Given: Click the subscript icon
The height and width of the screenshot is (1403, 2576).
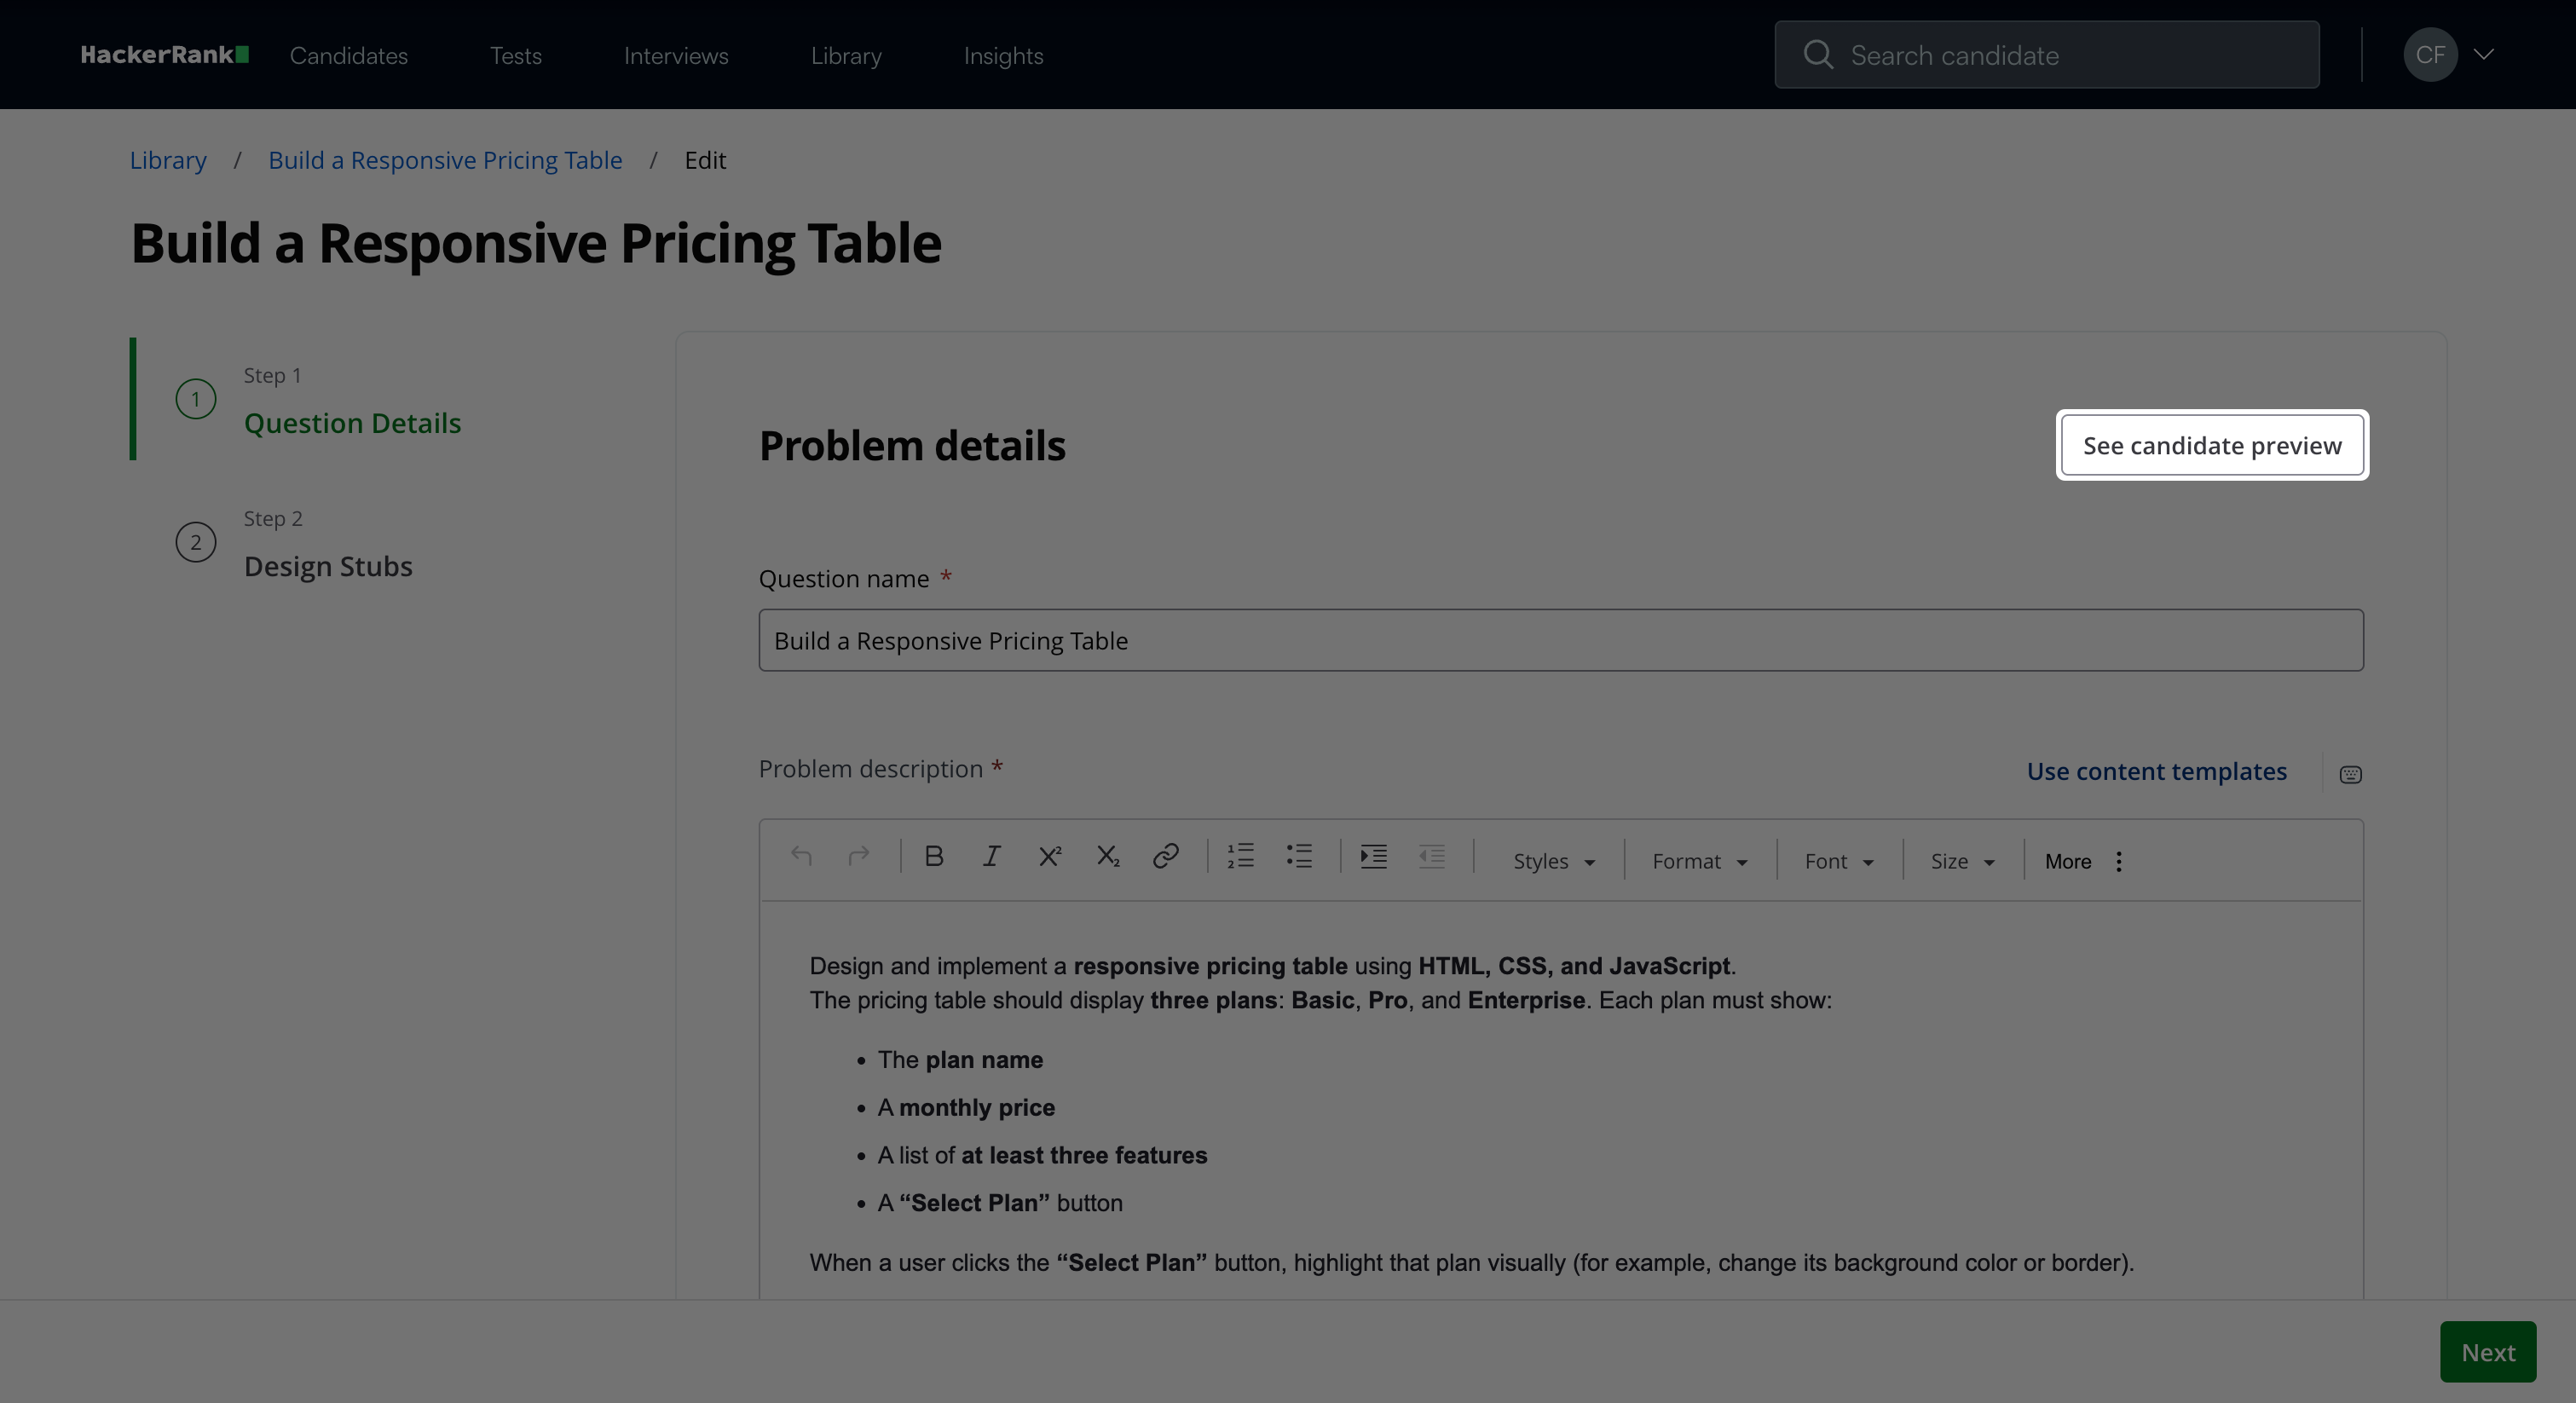Looking at the screenshot, I should coord(1107,857).
